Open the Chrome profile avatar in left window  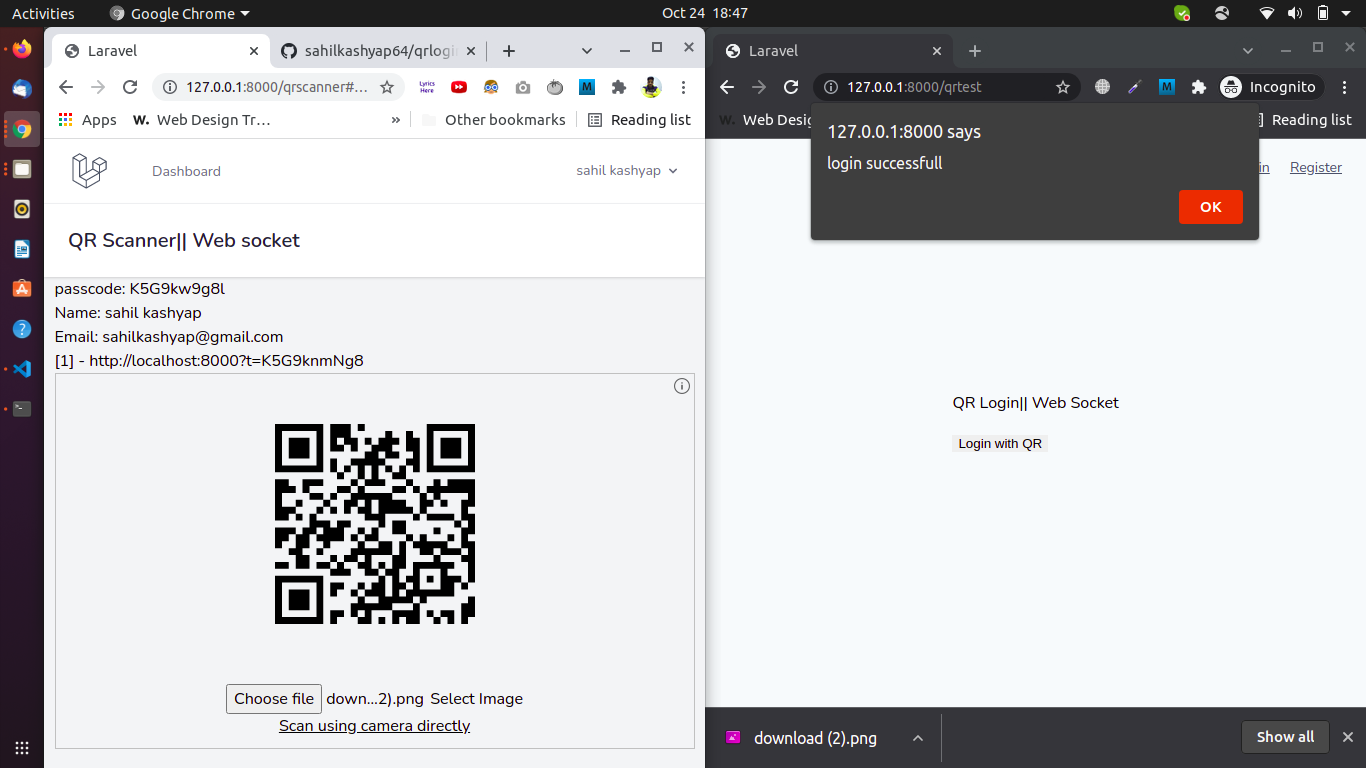[x=651, y=87]
